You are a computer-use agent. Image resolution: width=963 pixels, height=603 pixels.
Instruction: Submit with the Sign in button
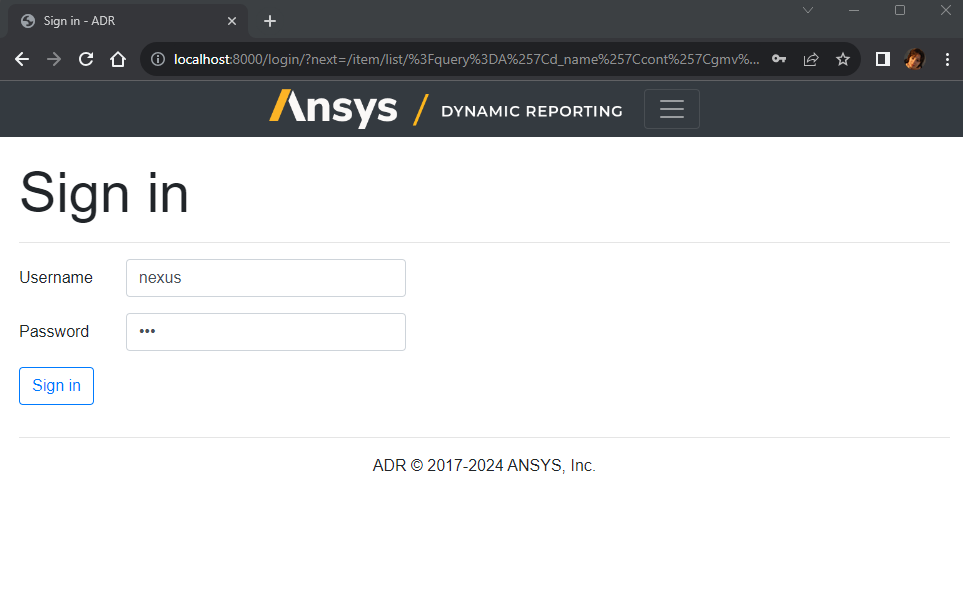[57, 386]
